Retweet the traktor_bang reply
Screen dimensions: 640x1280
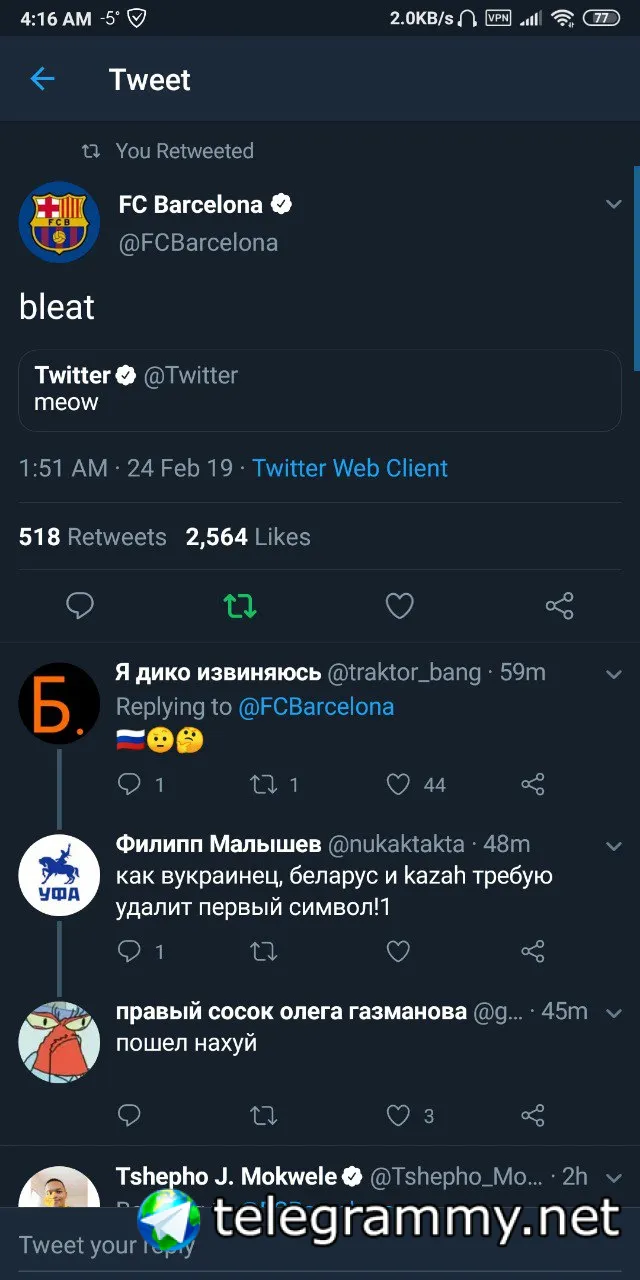click(x=263, y=784)
